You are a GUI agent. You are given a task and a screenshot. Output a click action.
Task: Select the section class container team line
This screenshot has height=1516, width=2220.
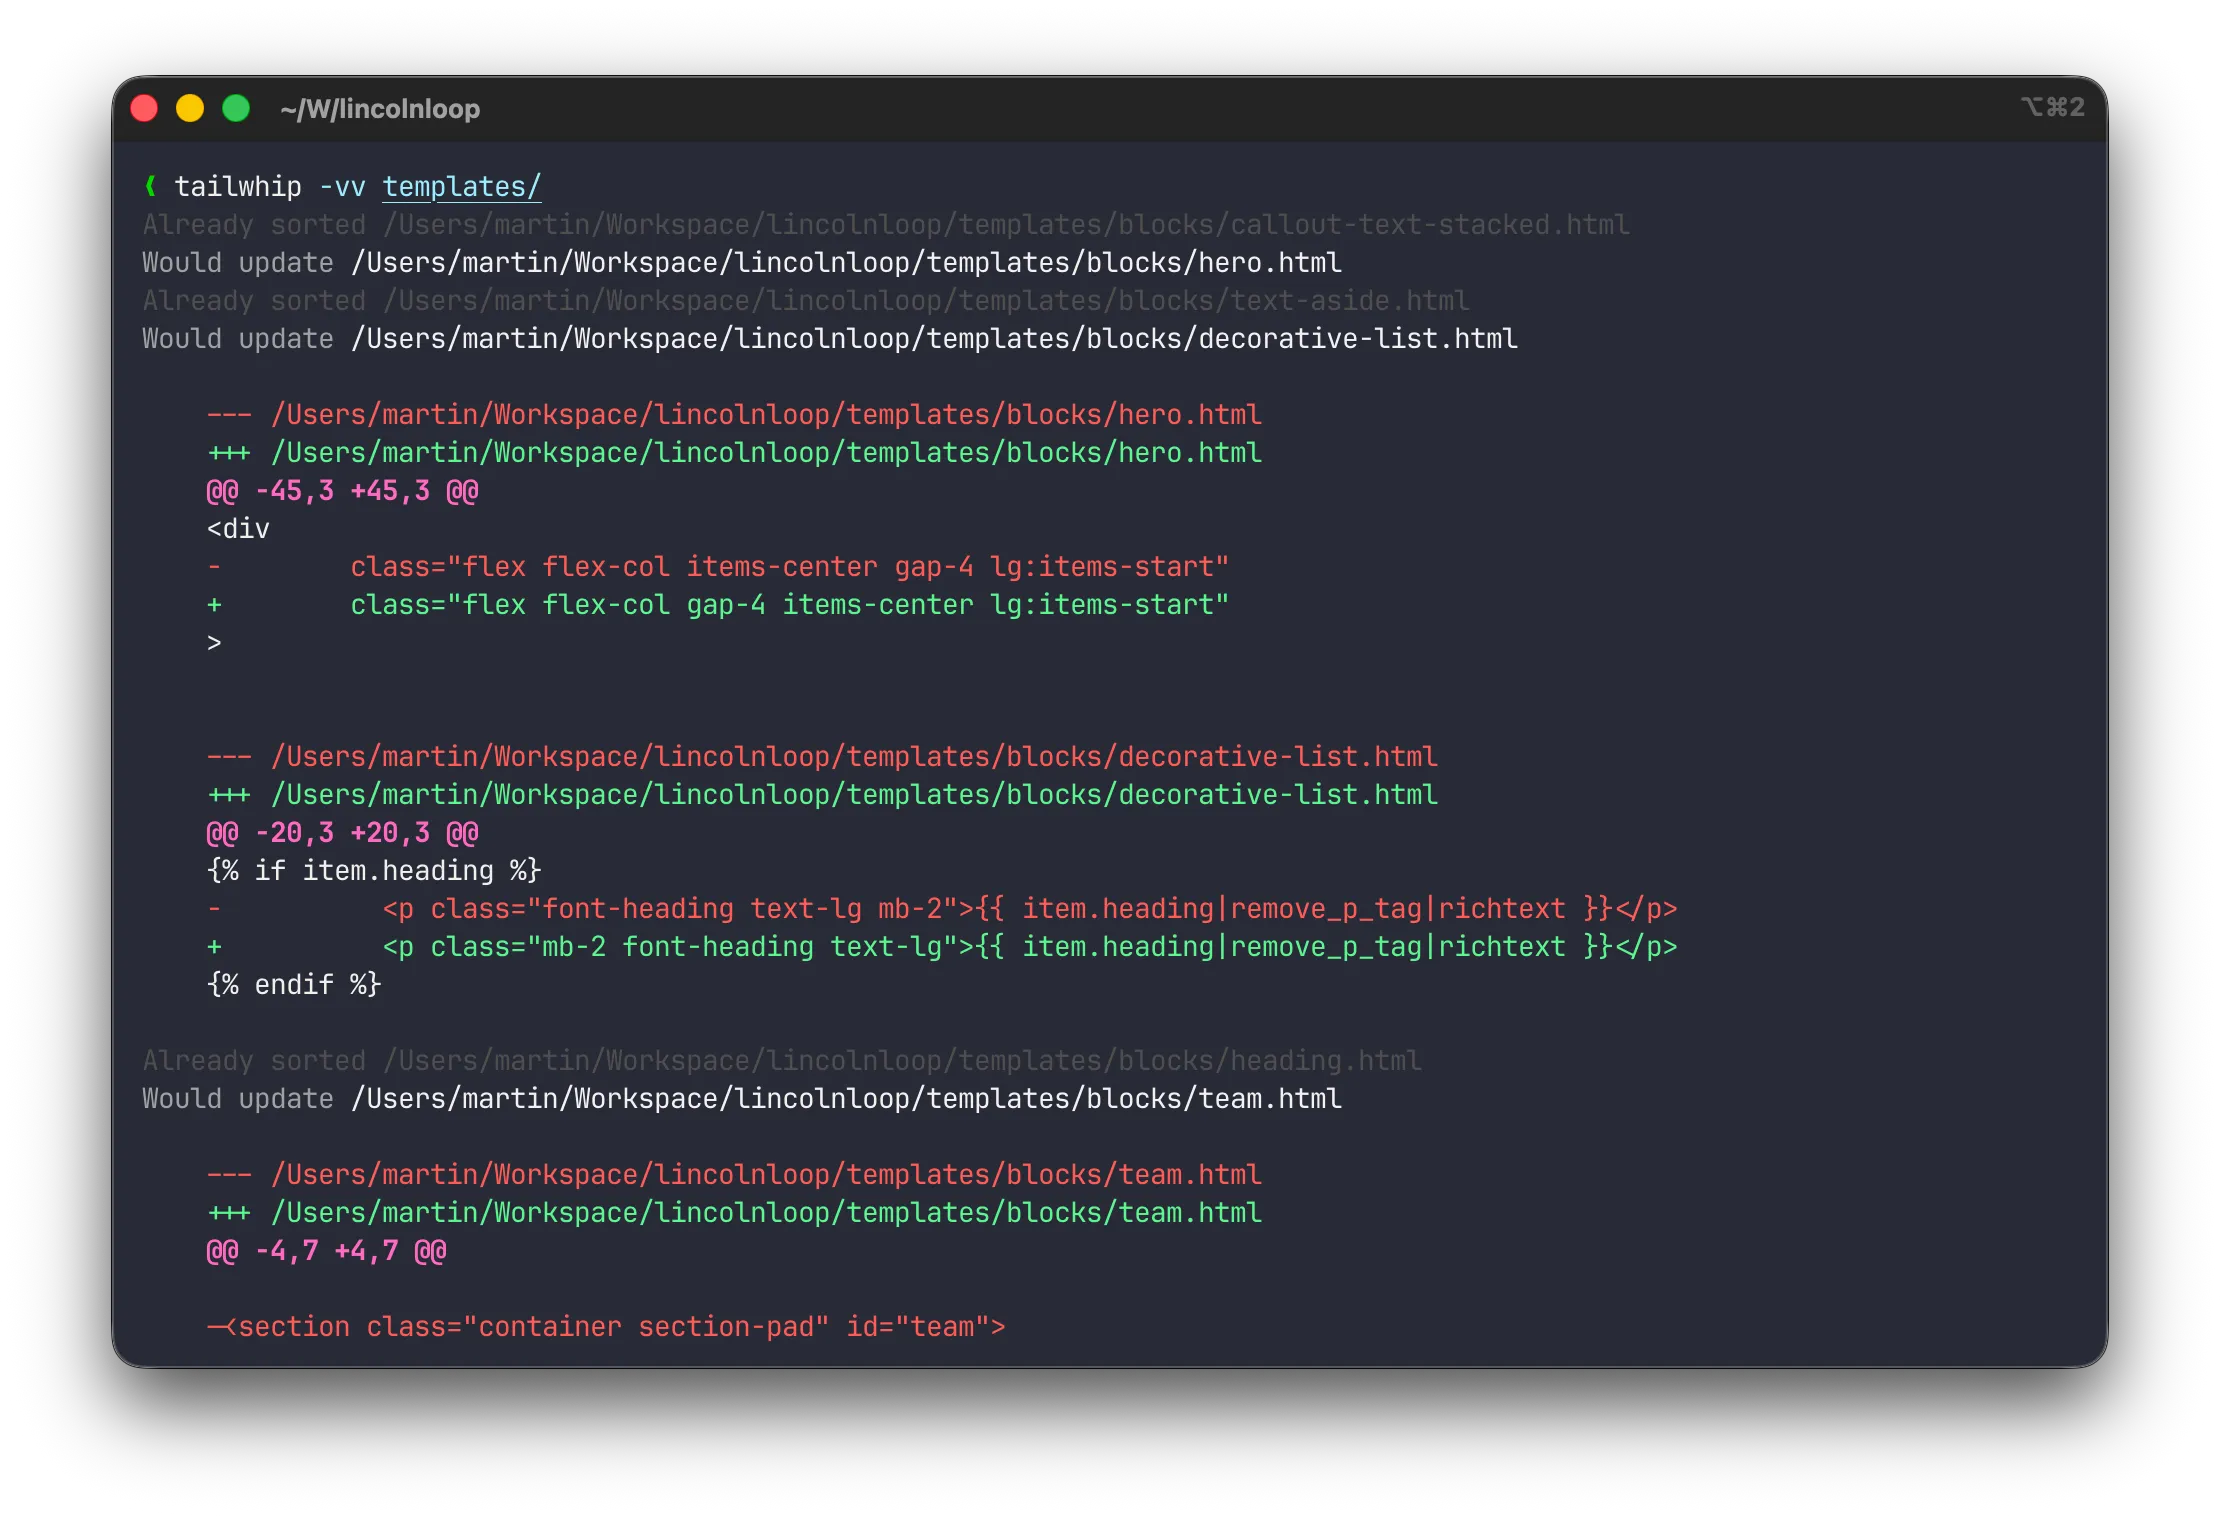(x=605, y=1326)
